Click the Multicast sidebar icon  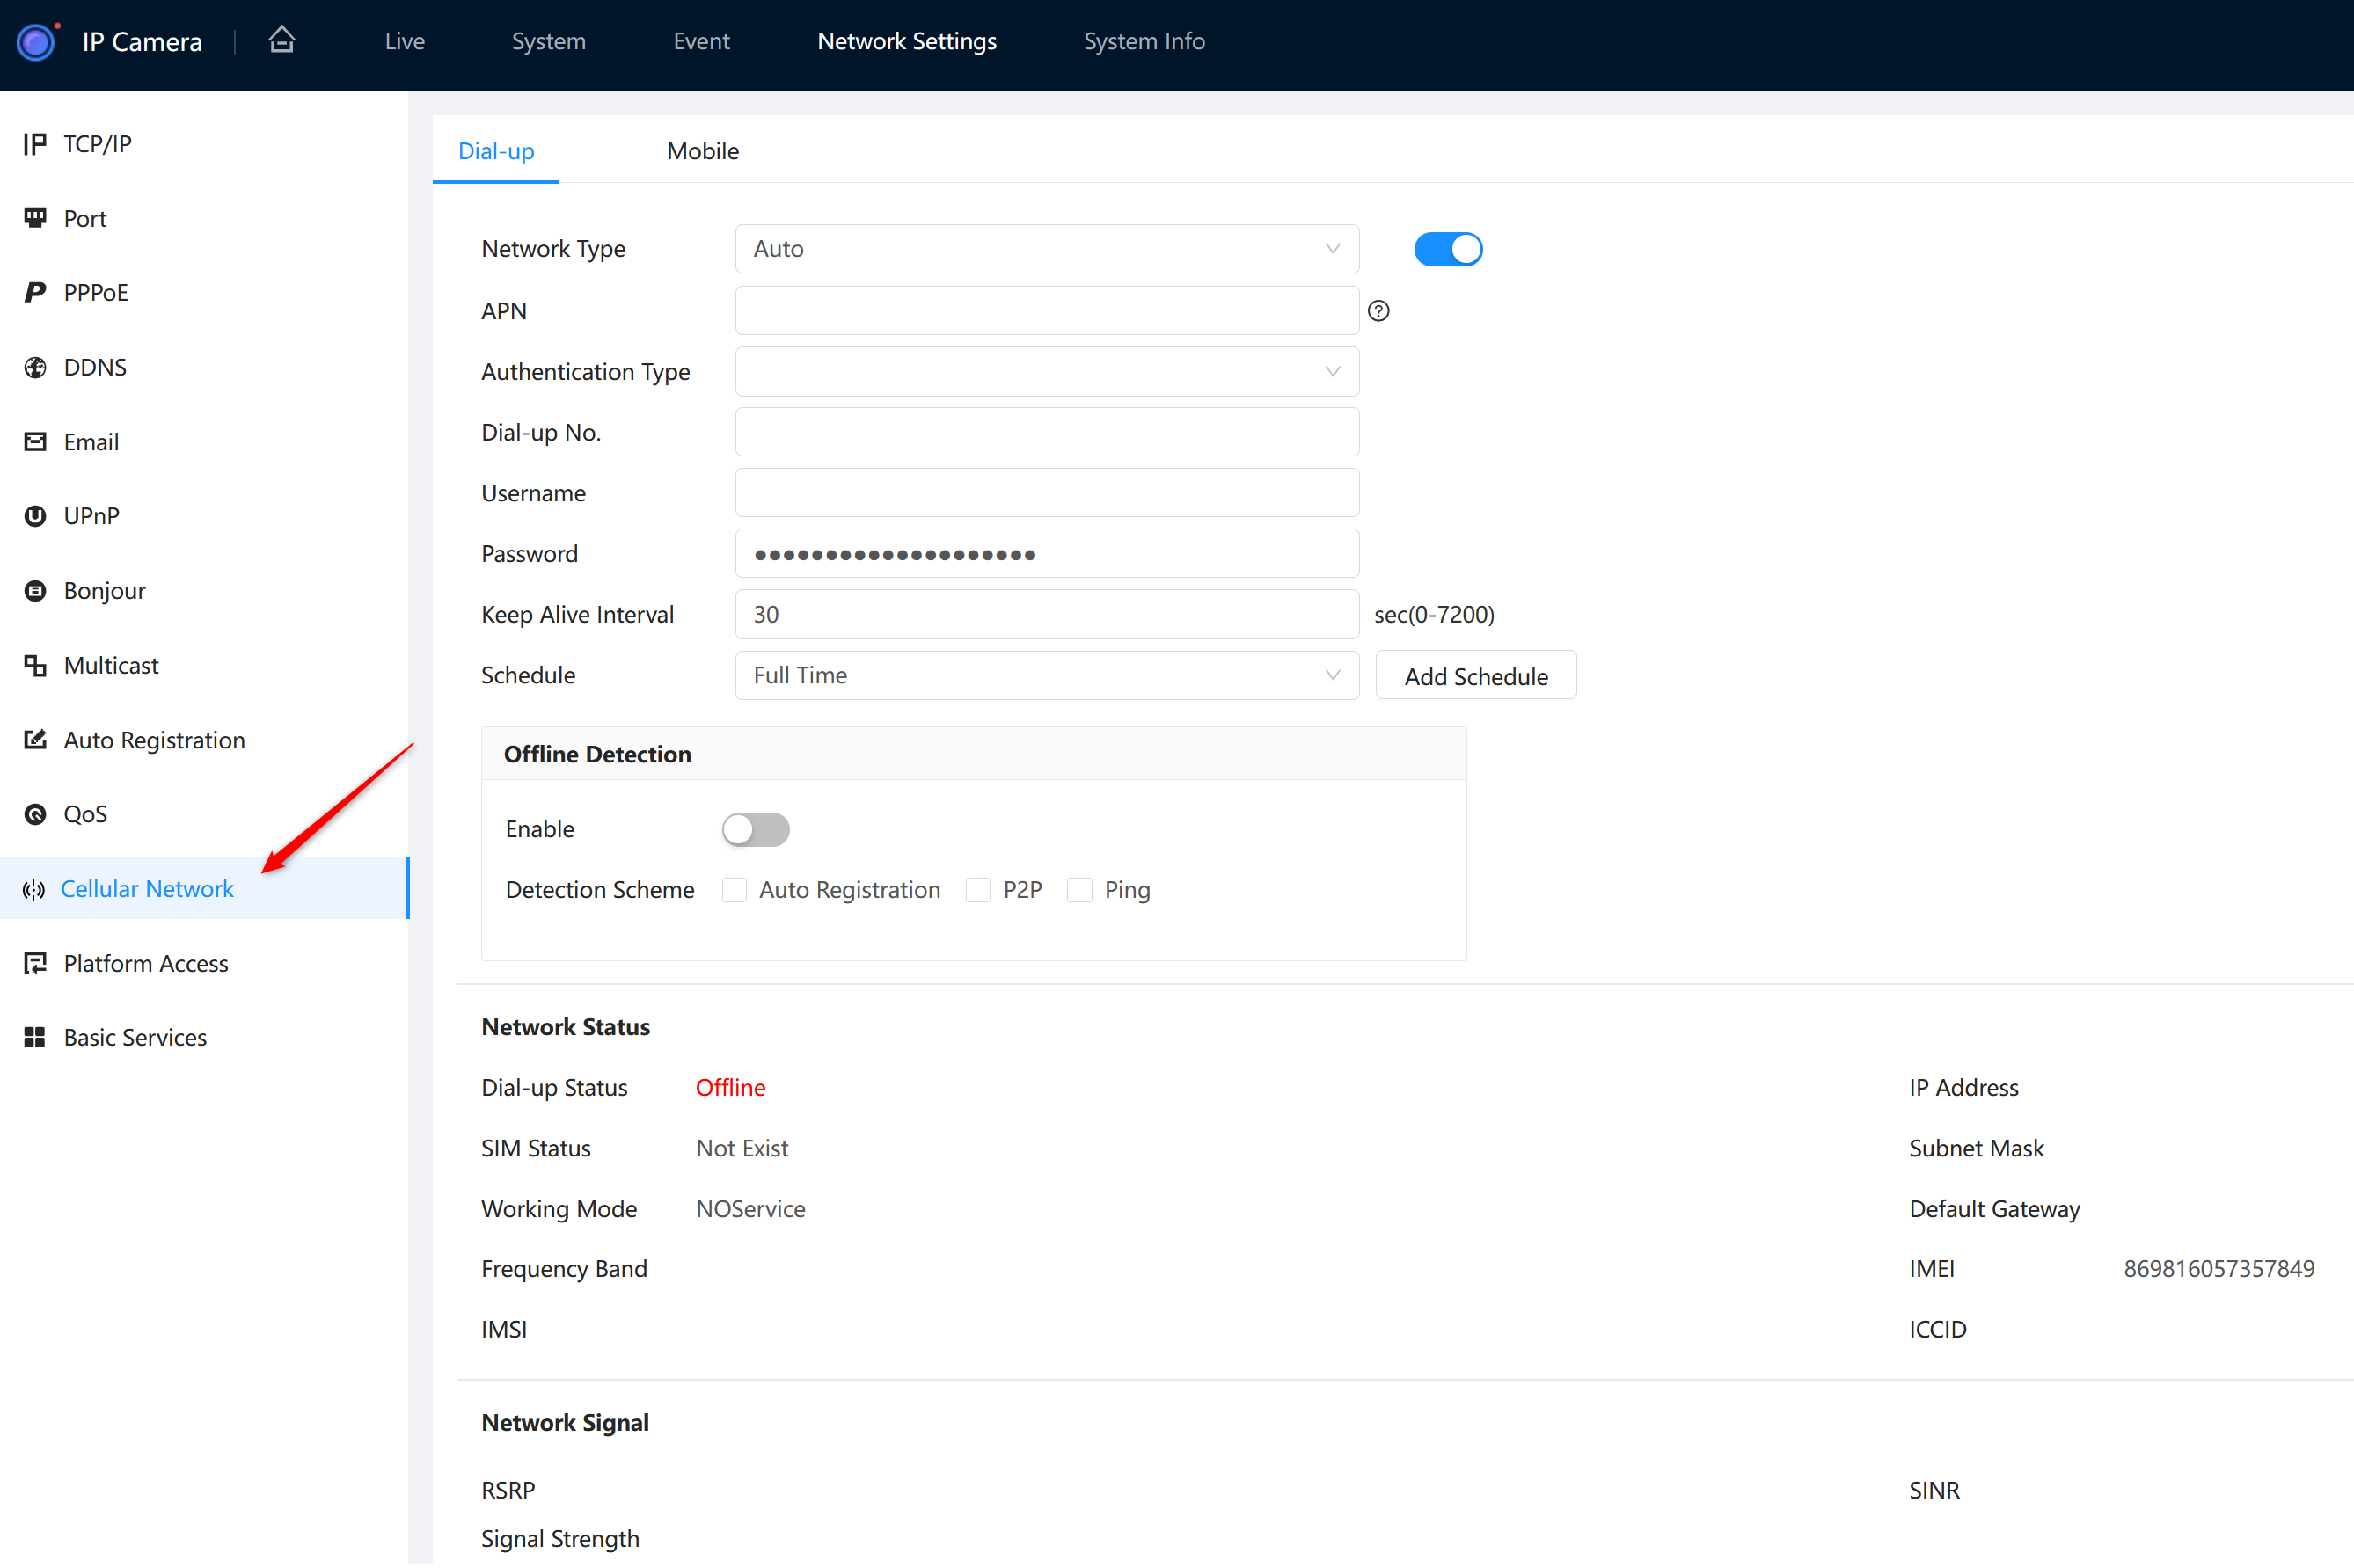coord(35,665)
